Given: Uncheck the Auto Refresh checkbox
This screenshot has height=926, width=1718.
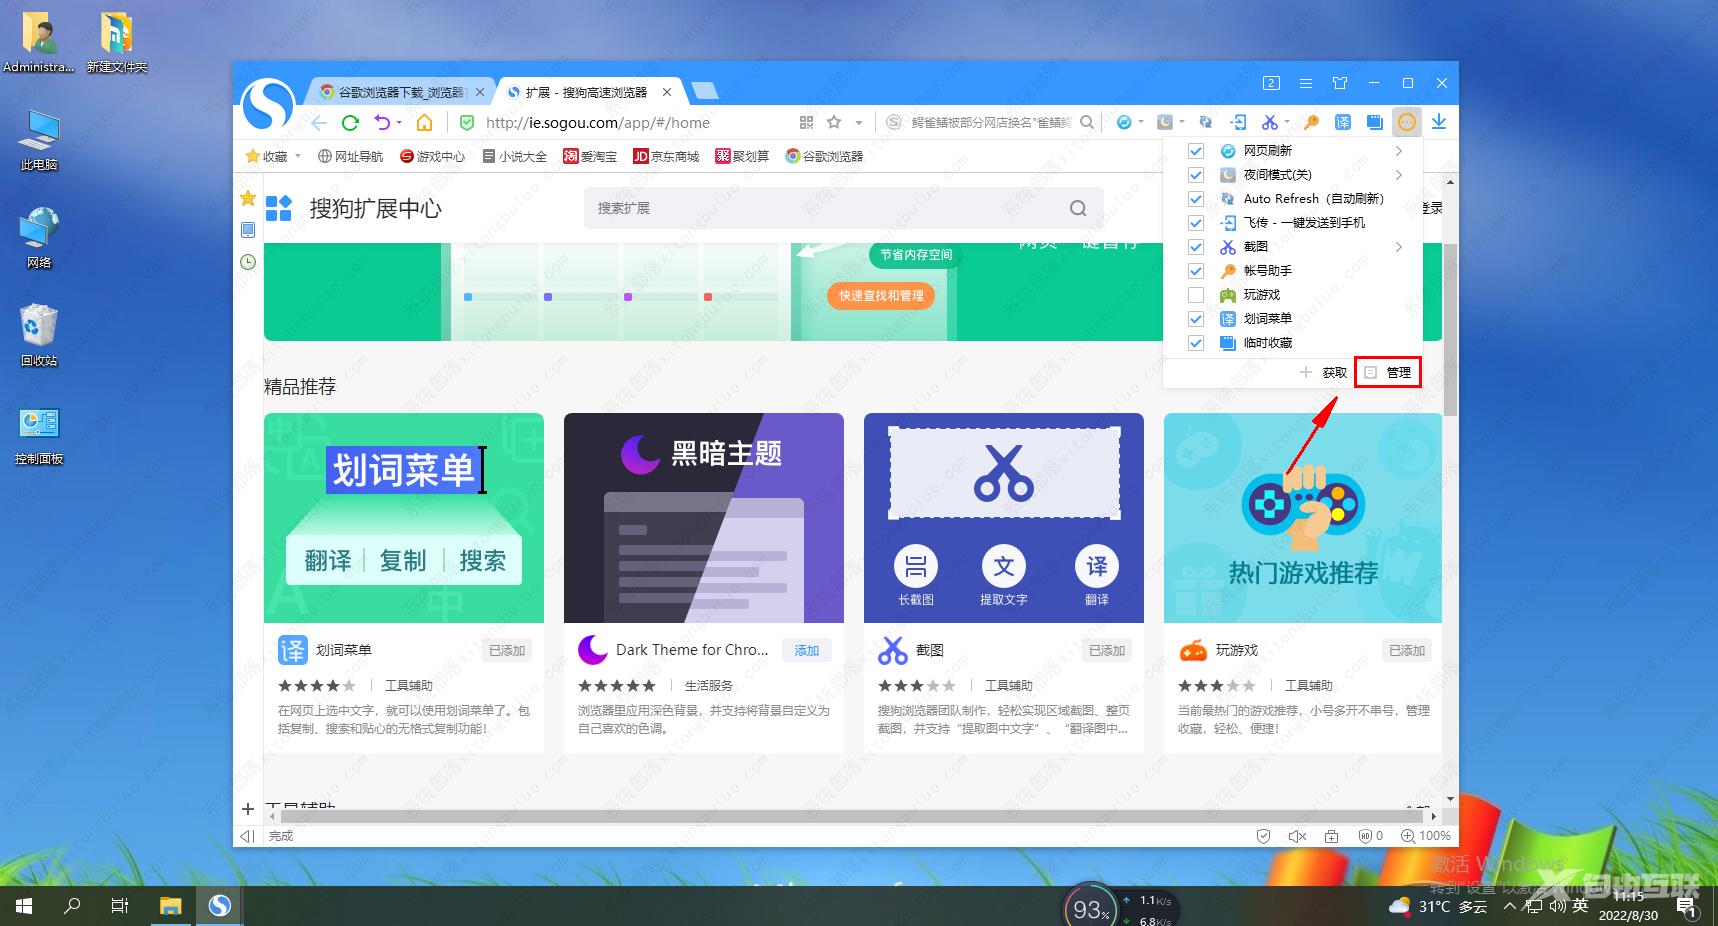Looking at the screenshot, I should pos(1196,199).
